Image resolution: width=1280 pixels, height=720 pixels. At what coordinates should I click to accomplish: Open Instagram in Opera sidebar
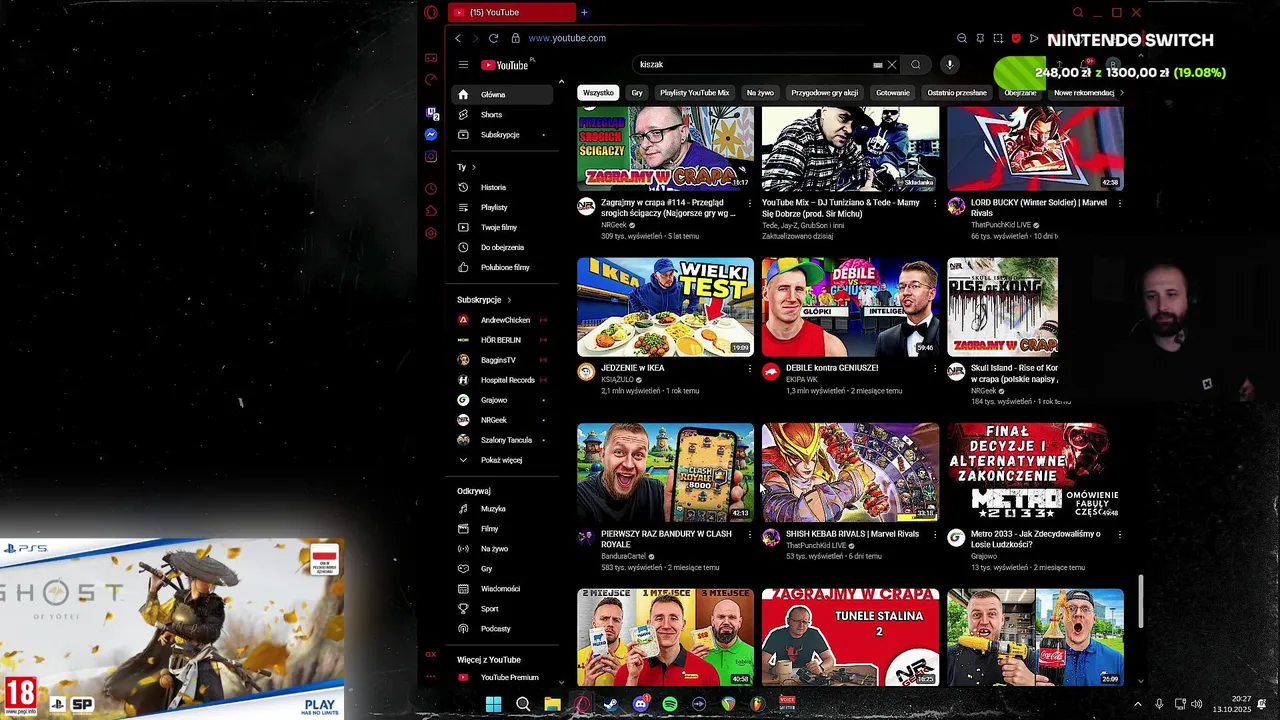[431, 156]
